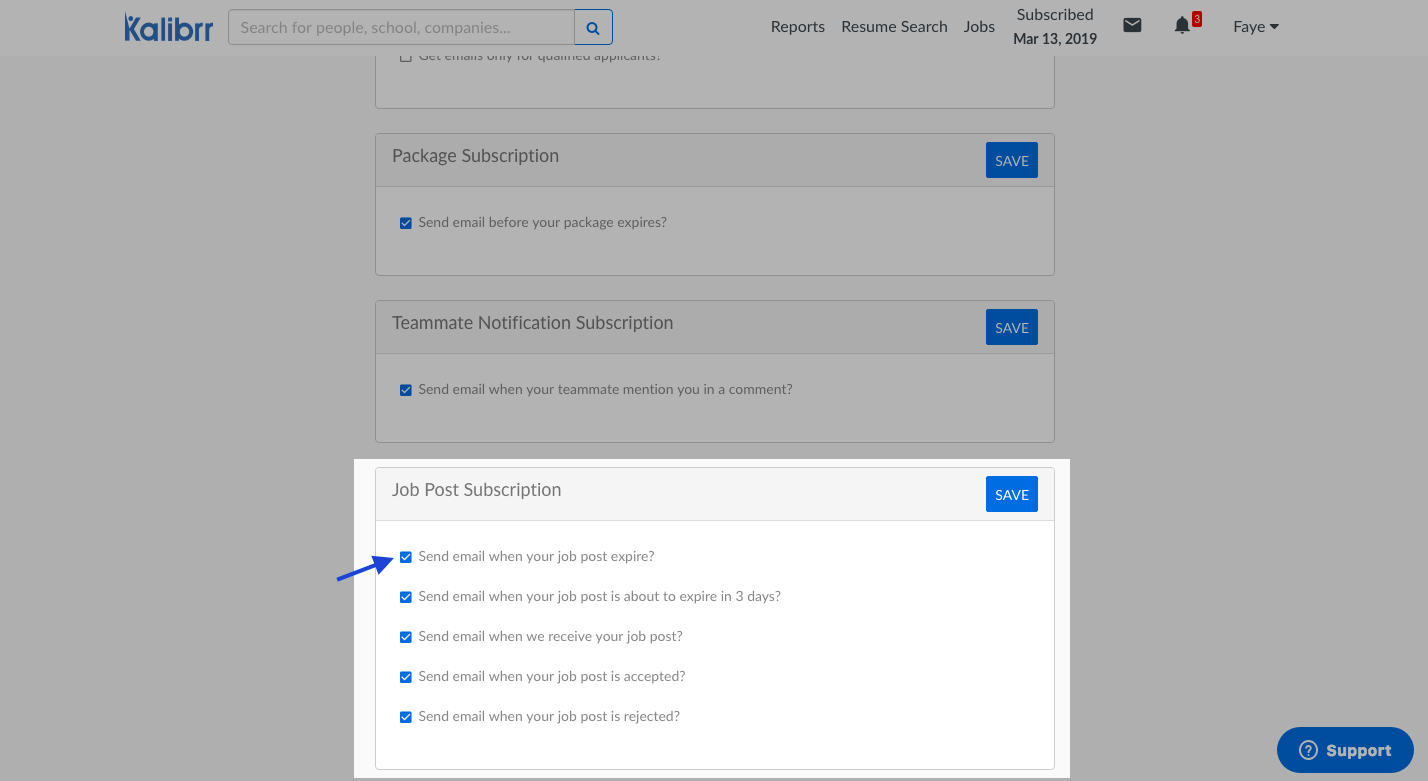Expand the Faye user dropdown

pyautogui.click(x=1256, y=27)
